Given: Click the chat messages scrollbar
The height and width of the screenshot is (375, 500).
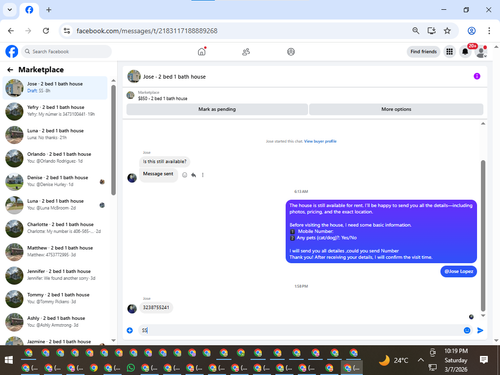Looking at the screenshot, I should pos(483,235).
